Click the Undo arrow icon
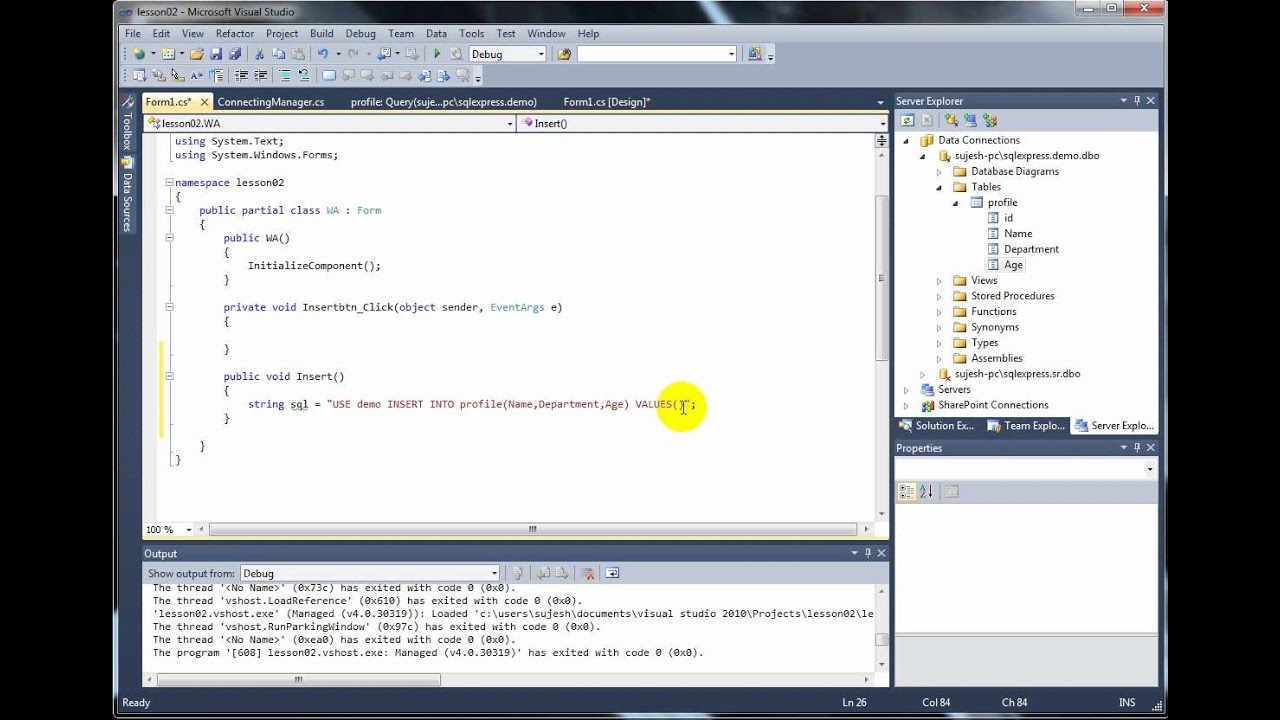Screen dimensions: 1280x720 pos(323,54)
